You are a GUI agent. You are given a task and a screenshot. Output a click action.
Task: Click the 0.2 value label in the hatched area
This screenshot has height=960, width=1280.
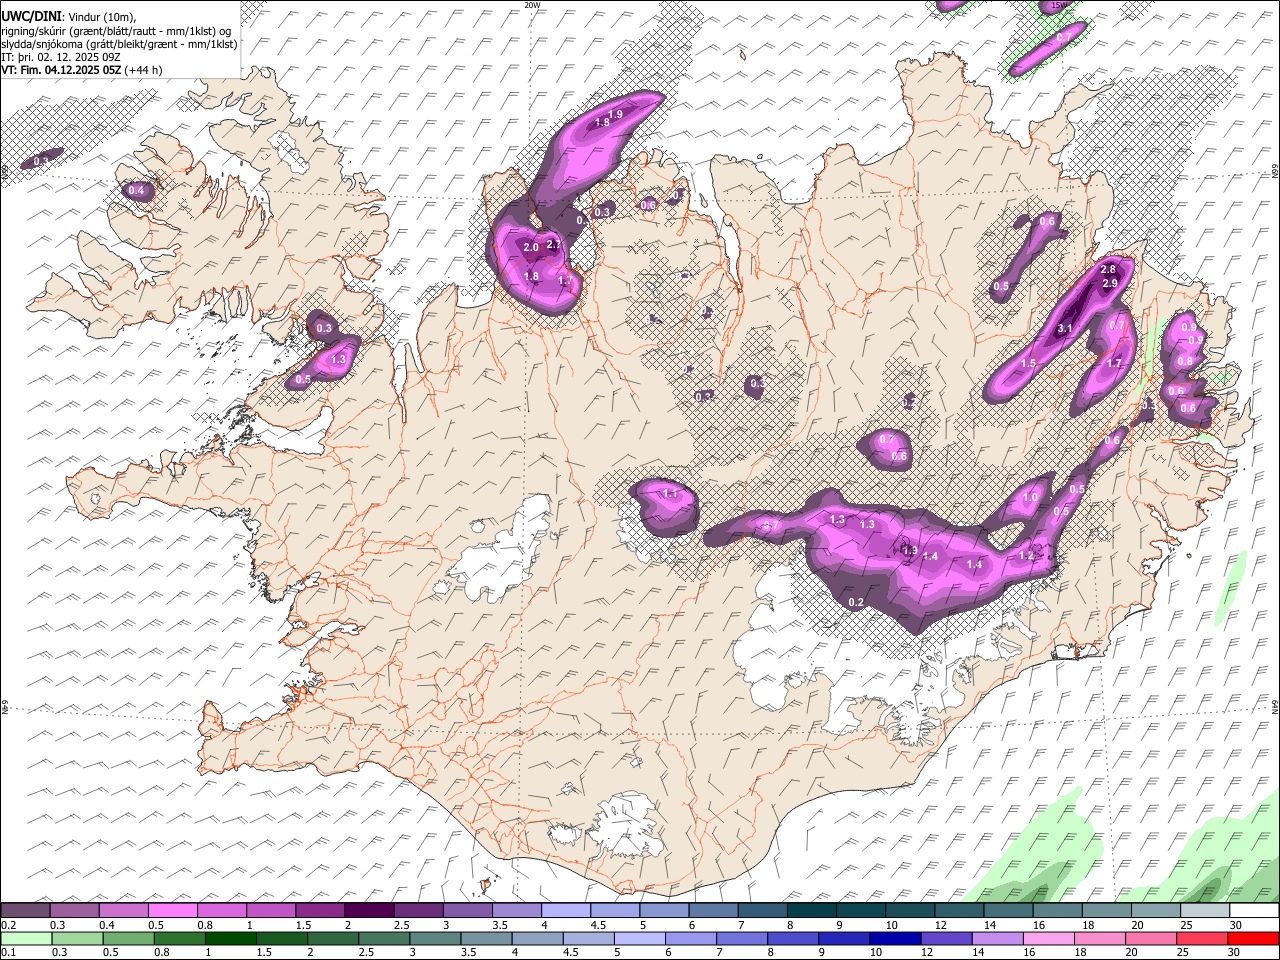click(856, 602)
